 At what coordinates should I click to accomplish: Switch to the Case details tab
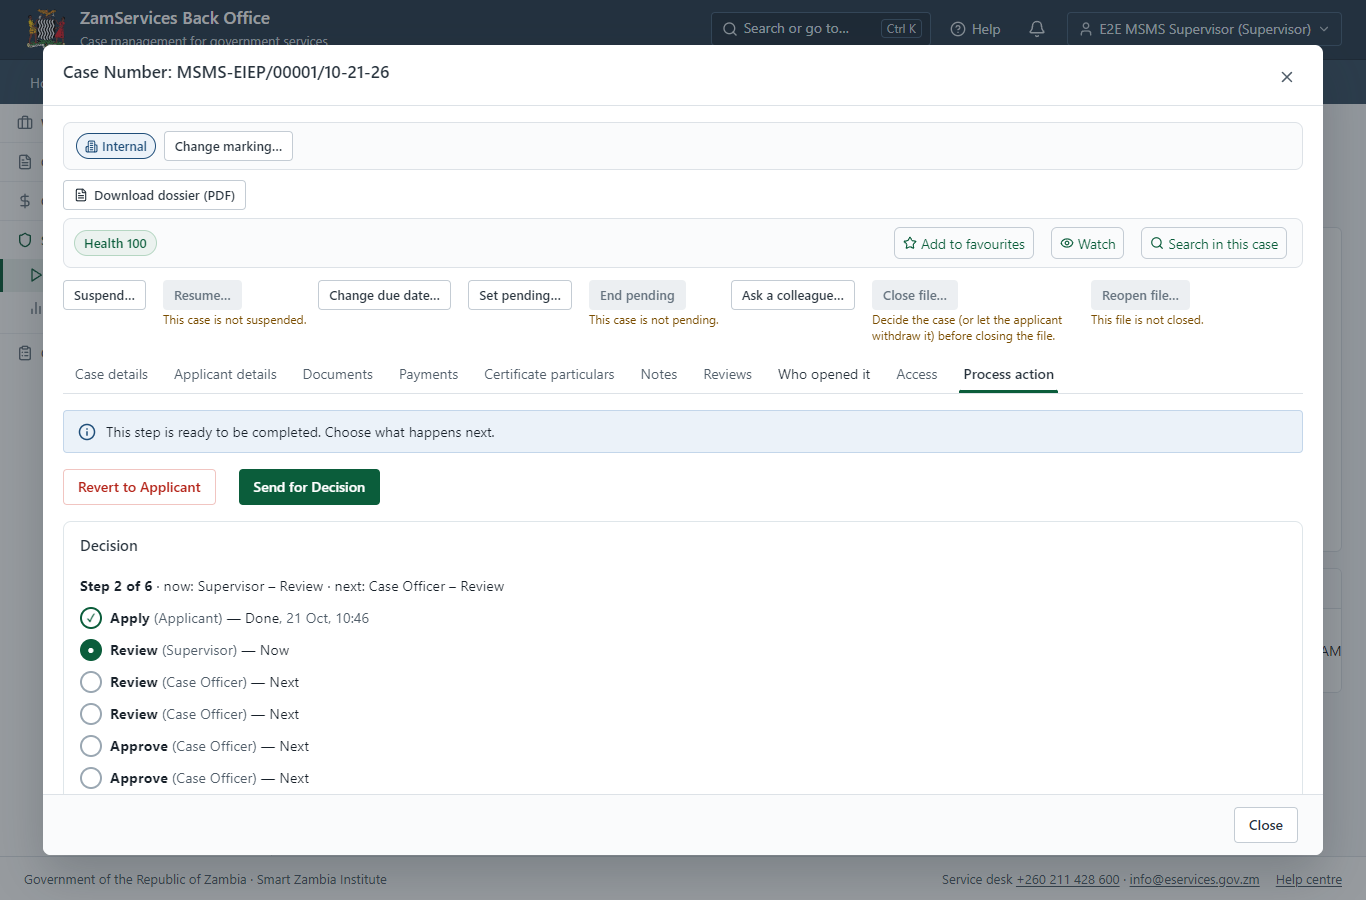point(111,374)
